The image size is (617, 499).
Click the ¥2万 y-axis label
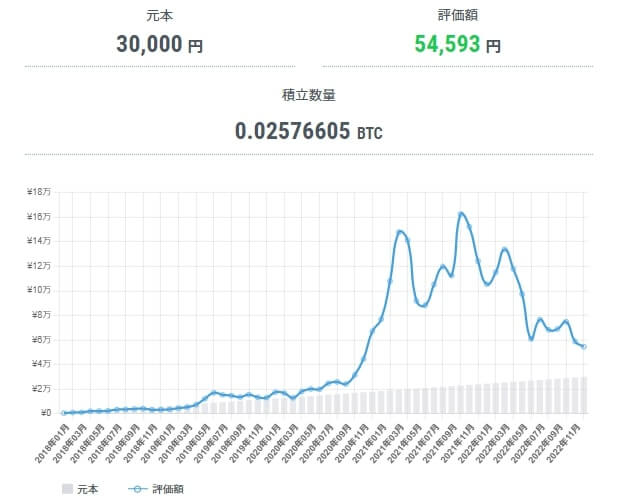click(x=41, y=388)
